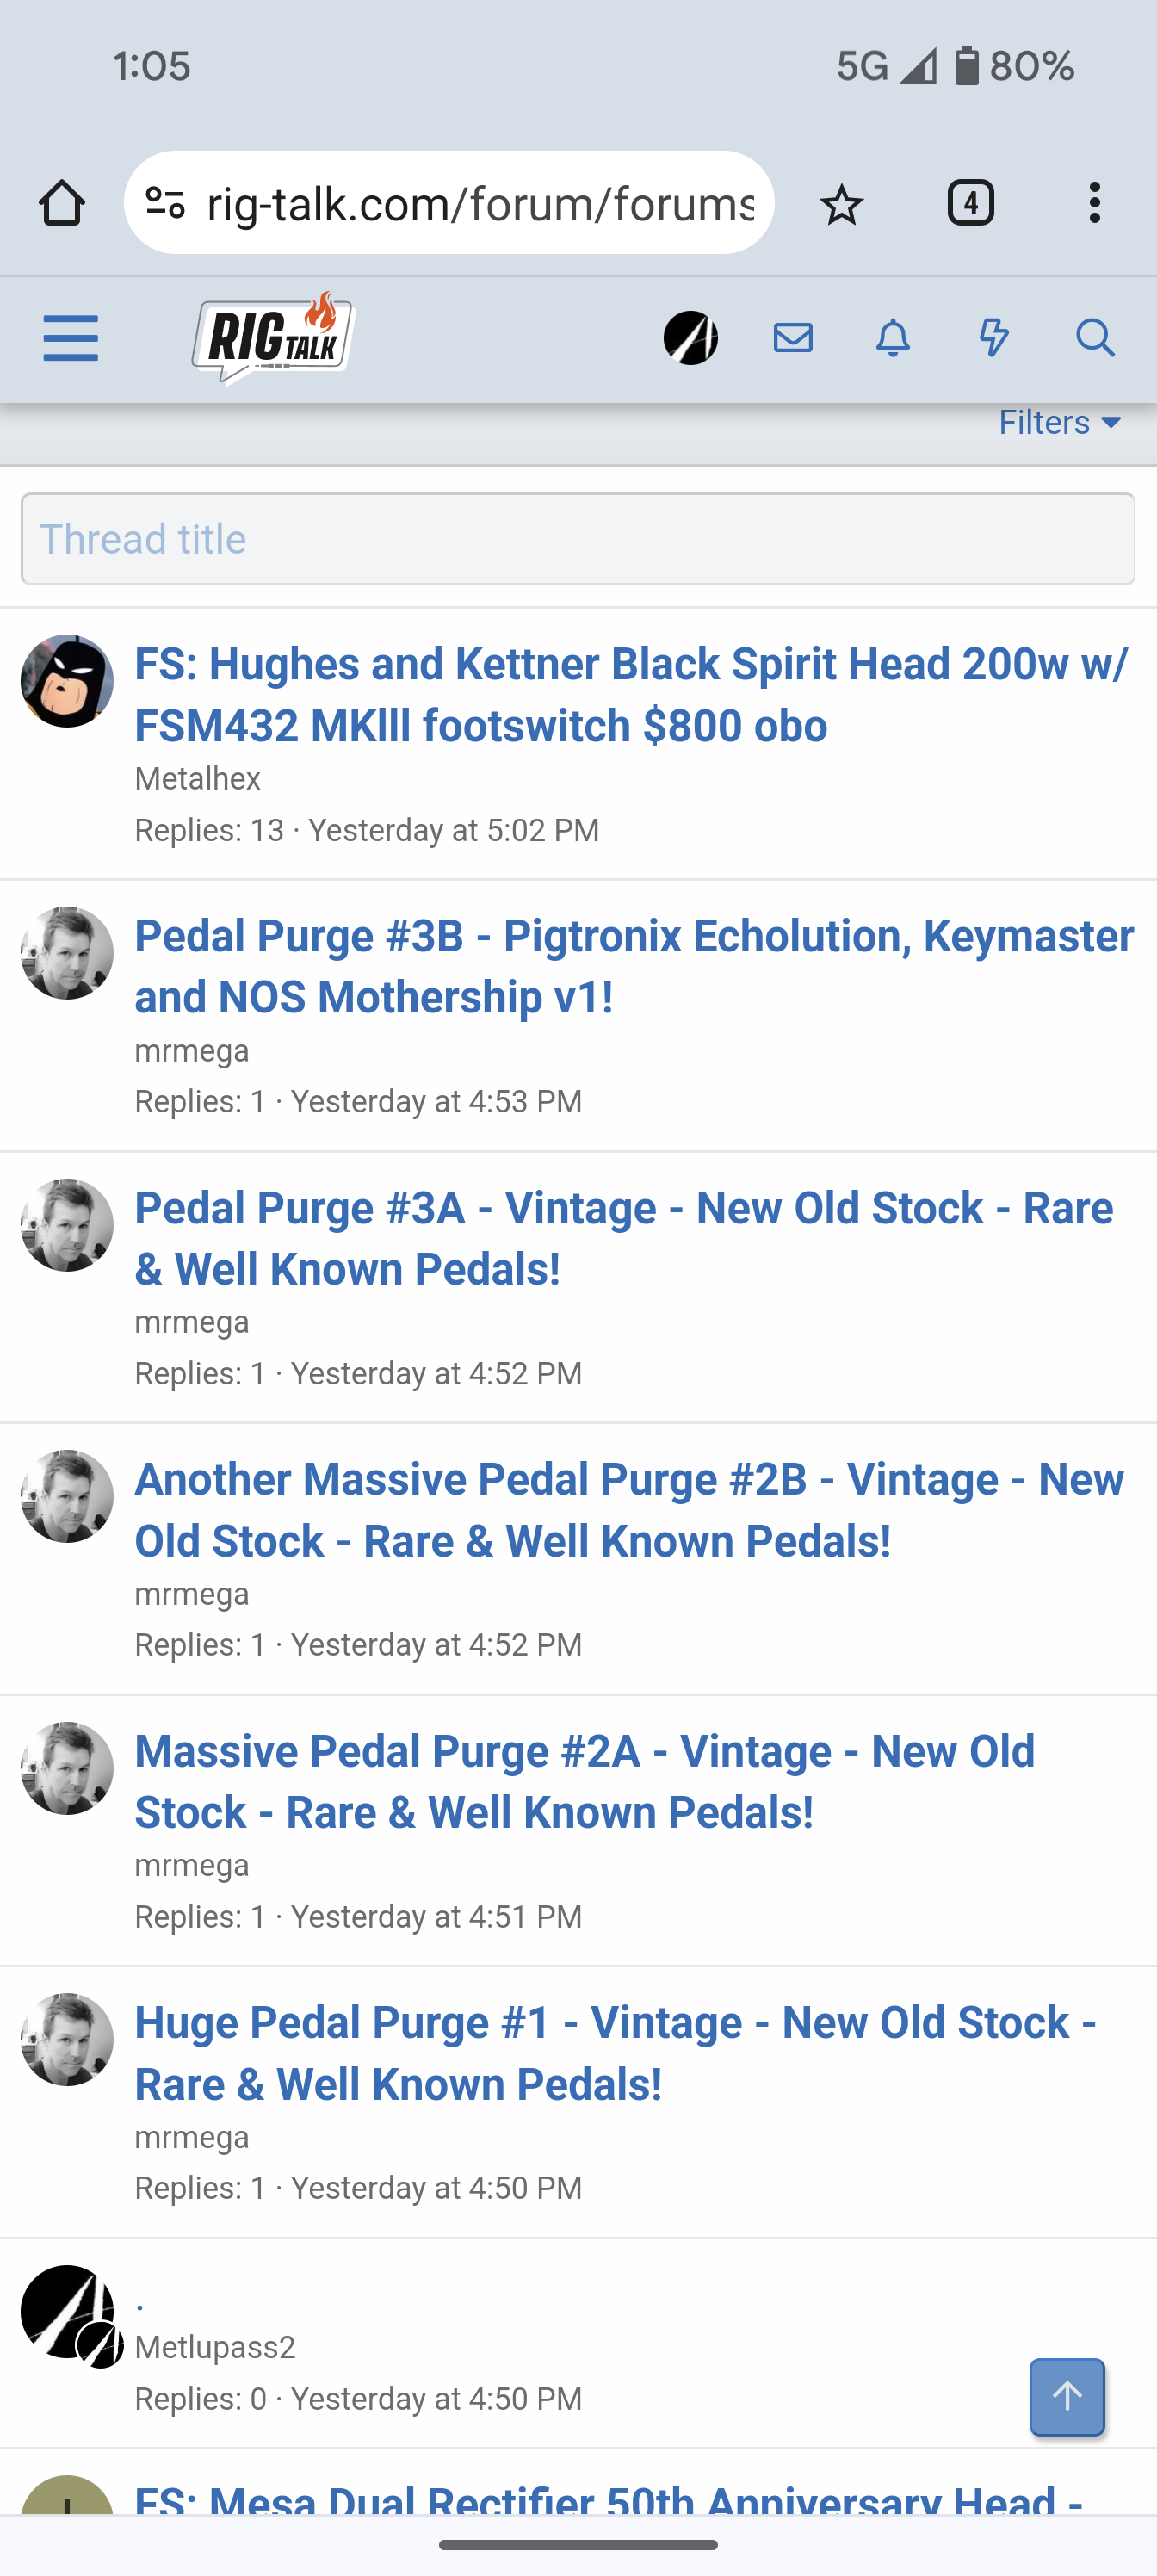Tap the Rig Talk logo
1157x2576 pixels.
point(273,338)
